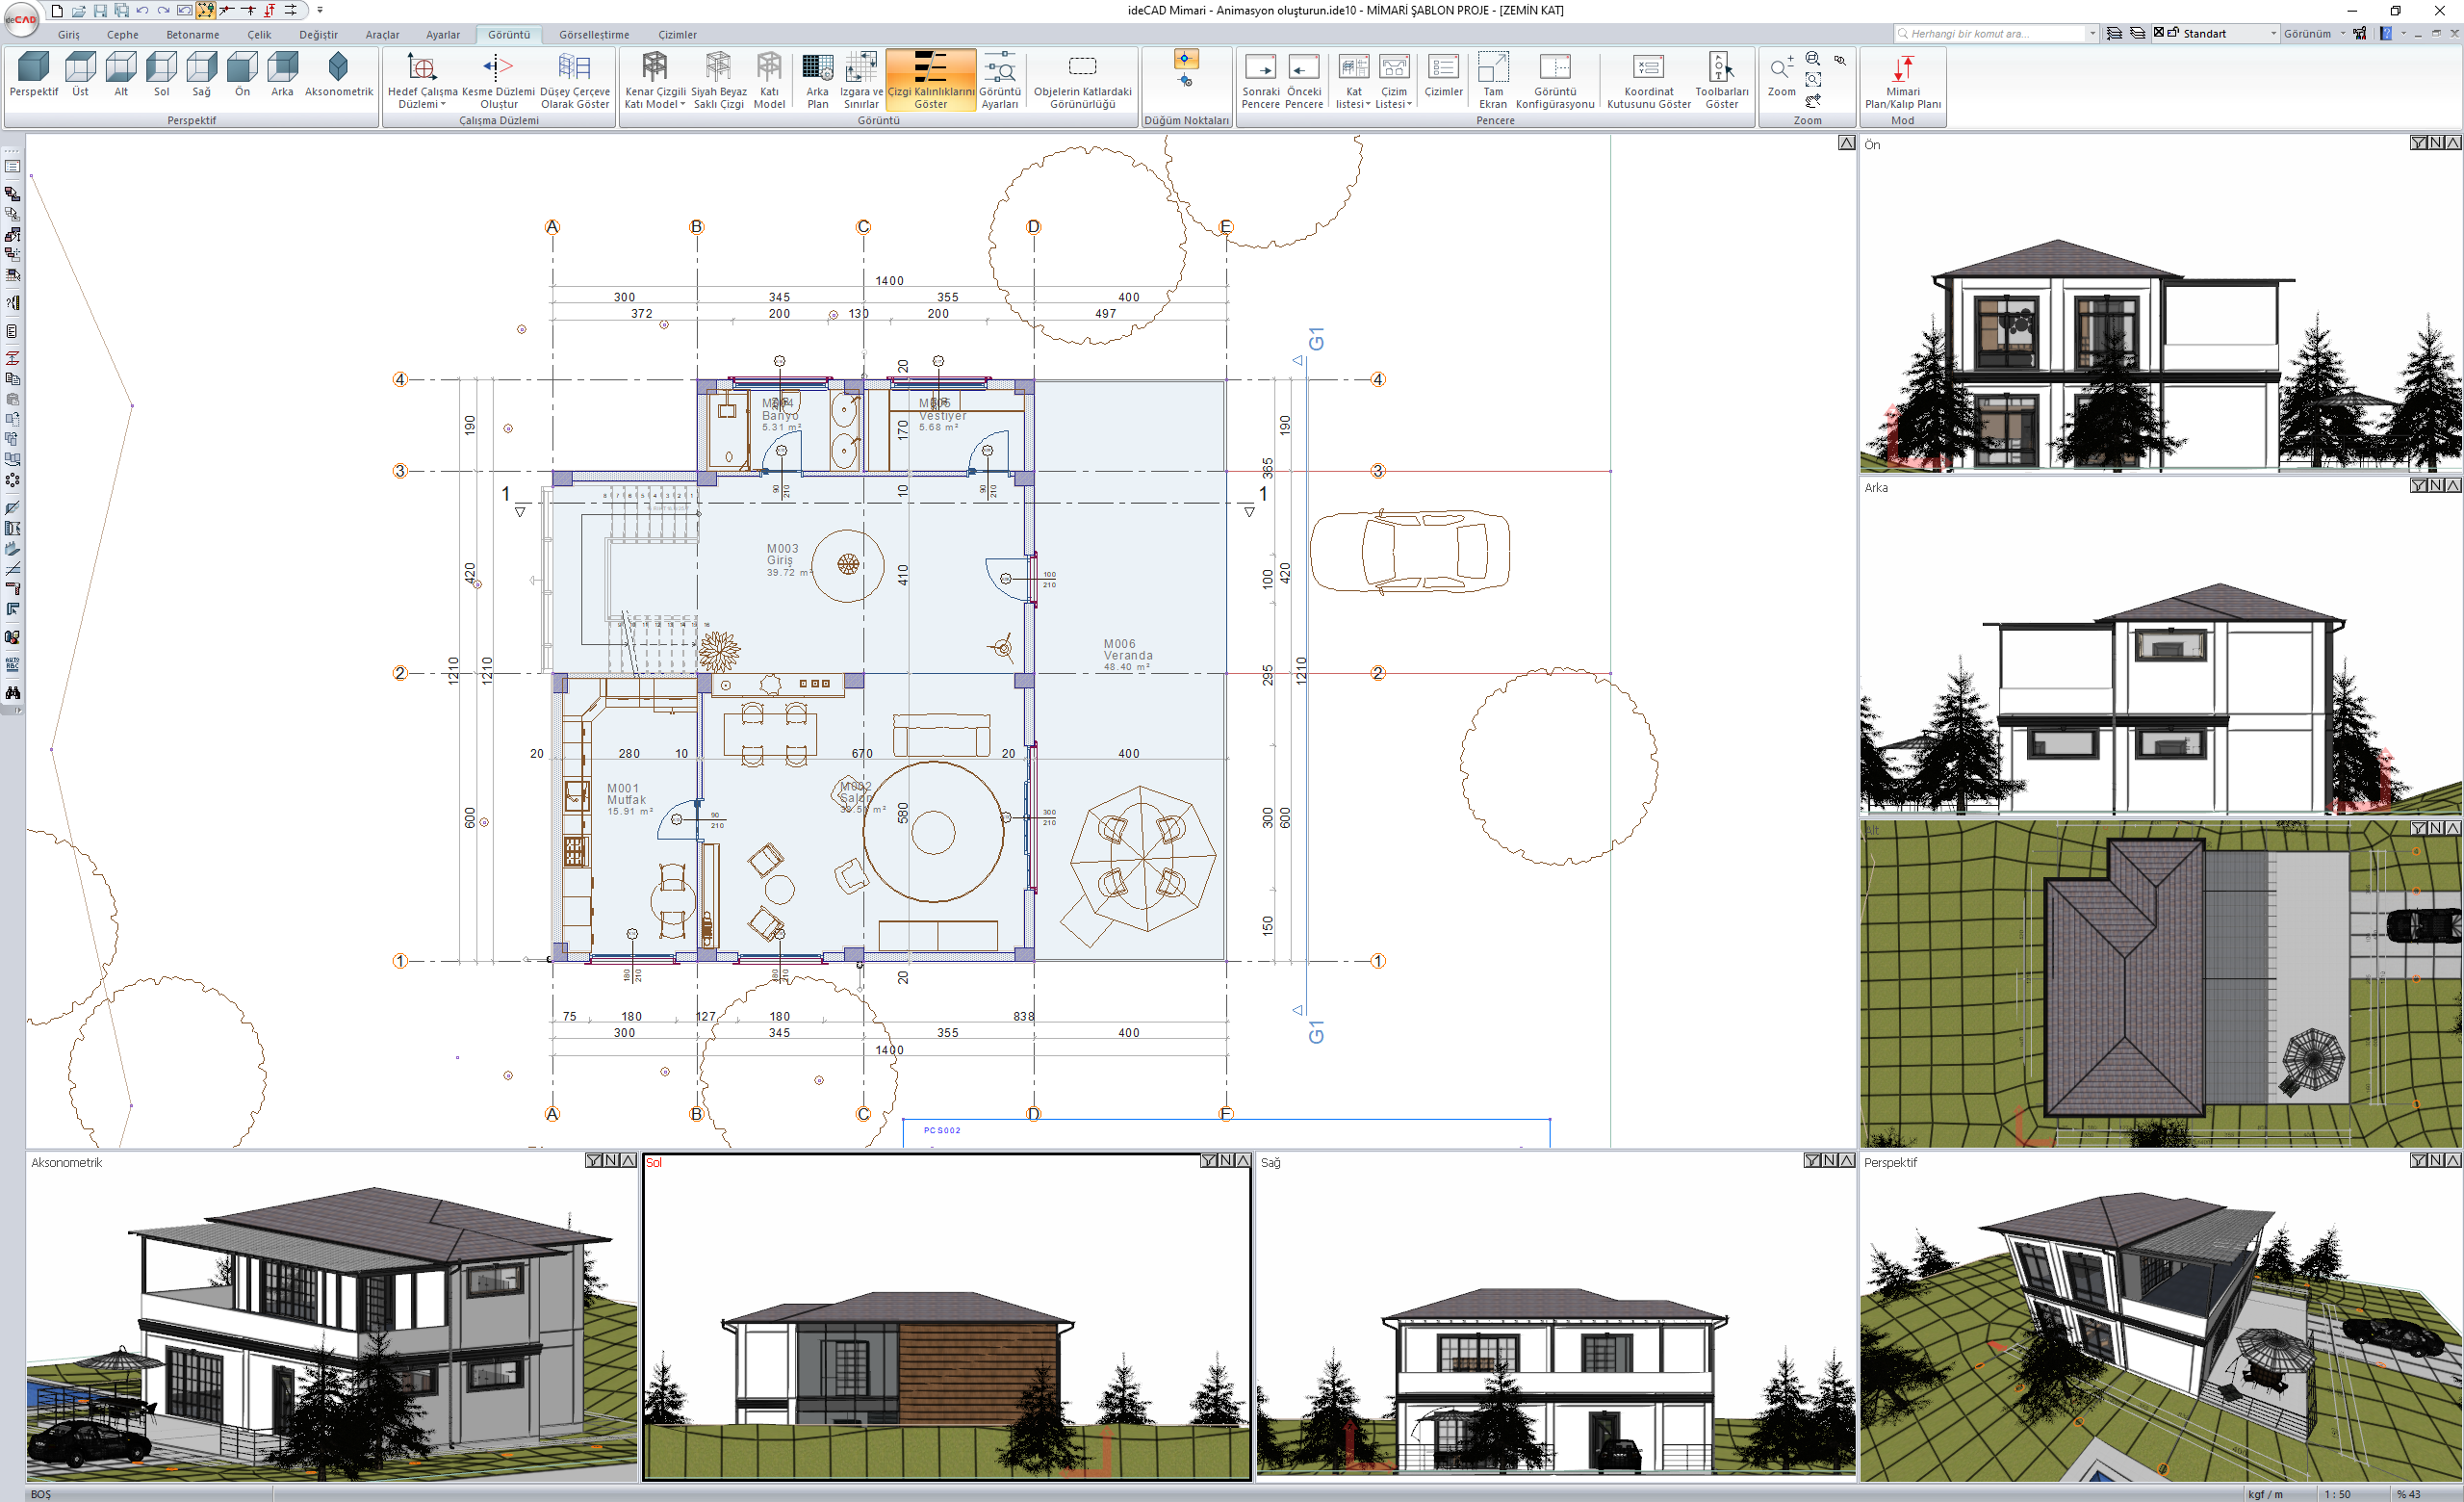This screenshot has height=1502, width=2464.
Task: Click the Tam Ekran icon
Action: pos(1492,80)
